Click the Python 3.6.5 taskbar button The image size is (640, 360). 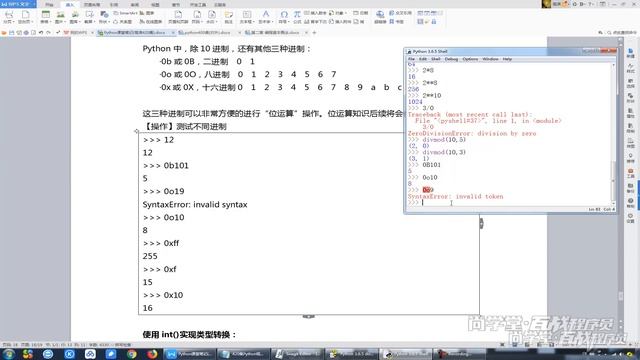[351, 354]
